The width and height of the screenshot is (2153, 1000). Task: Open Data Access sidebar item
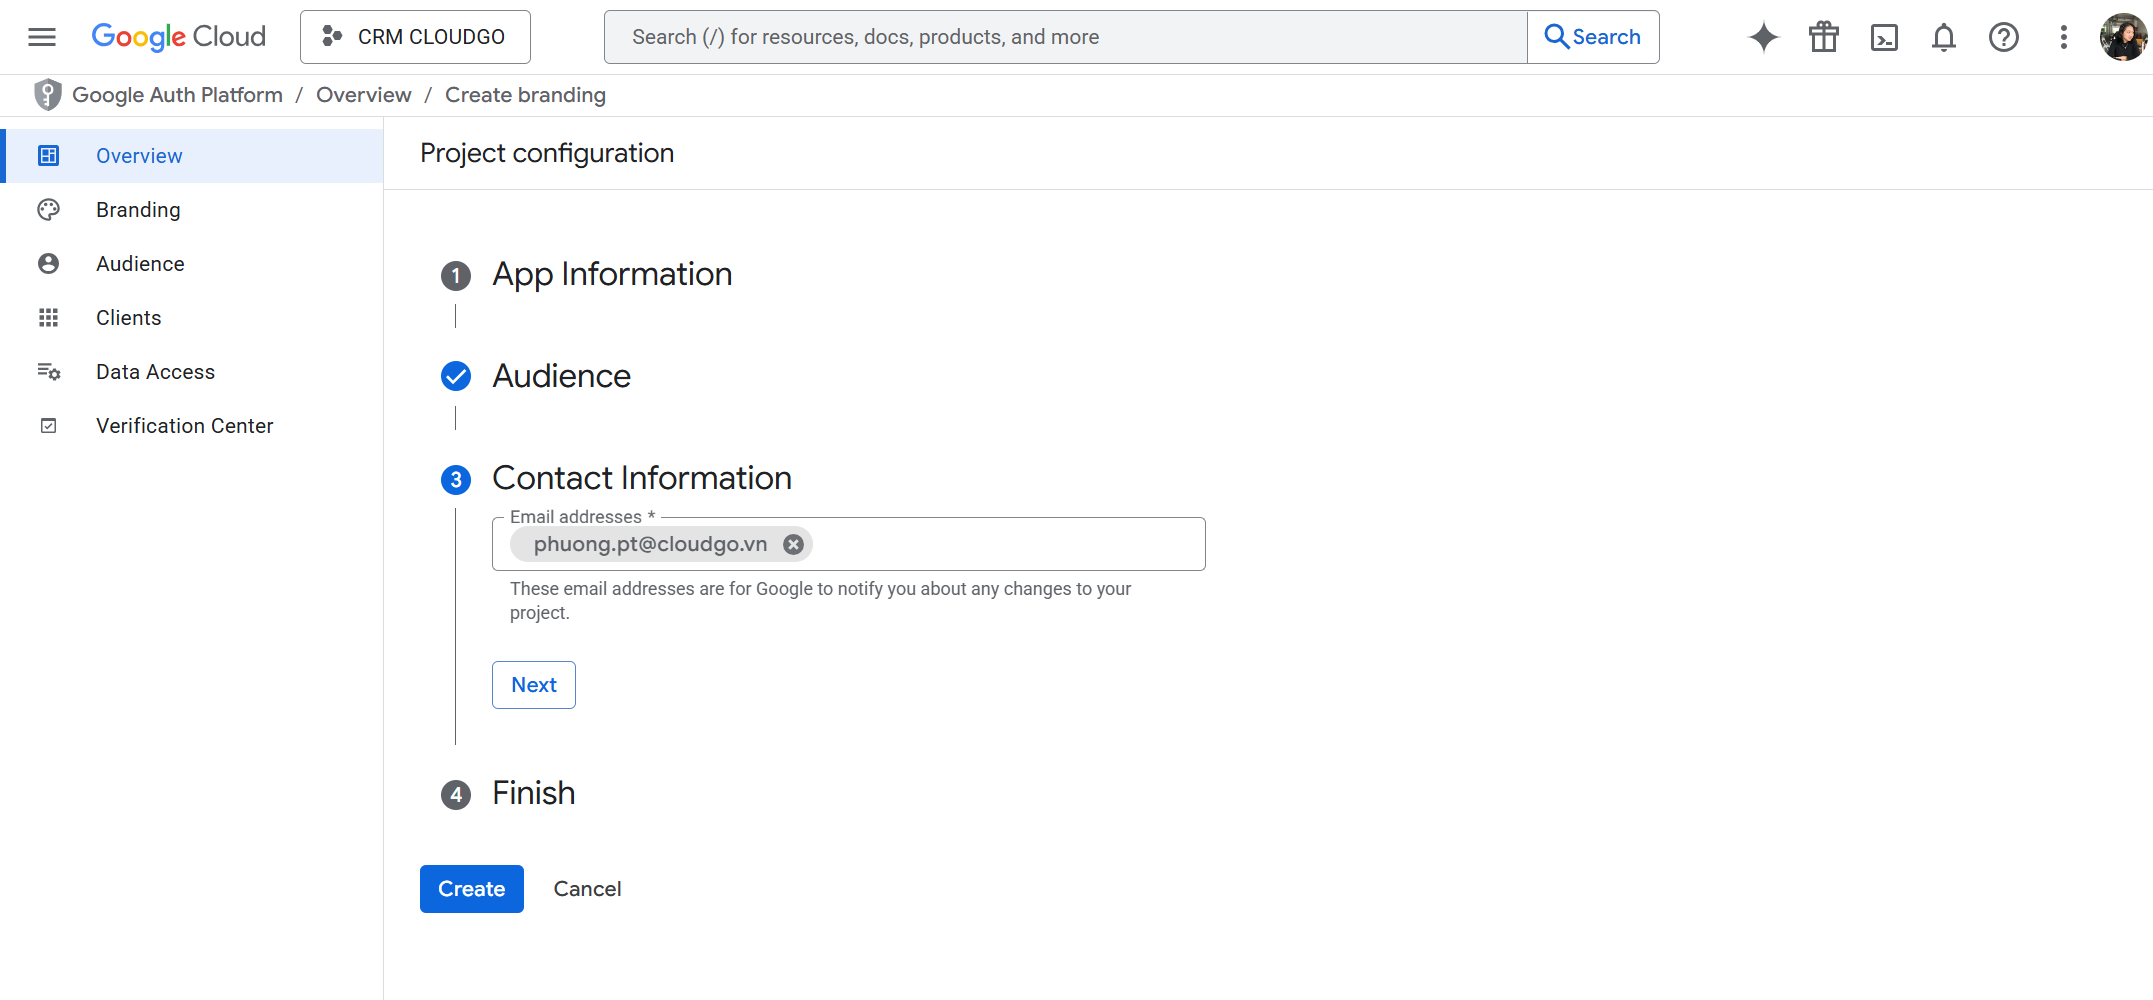[155, 372]
